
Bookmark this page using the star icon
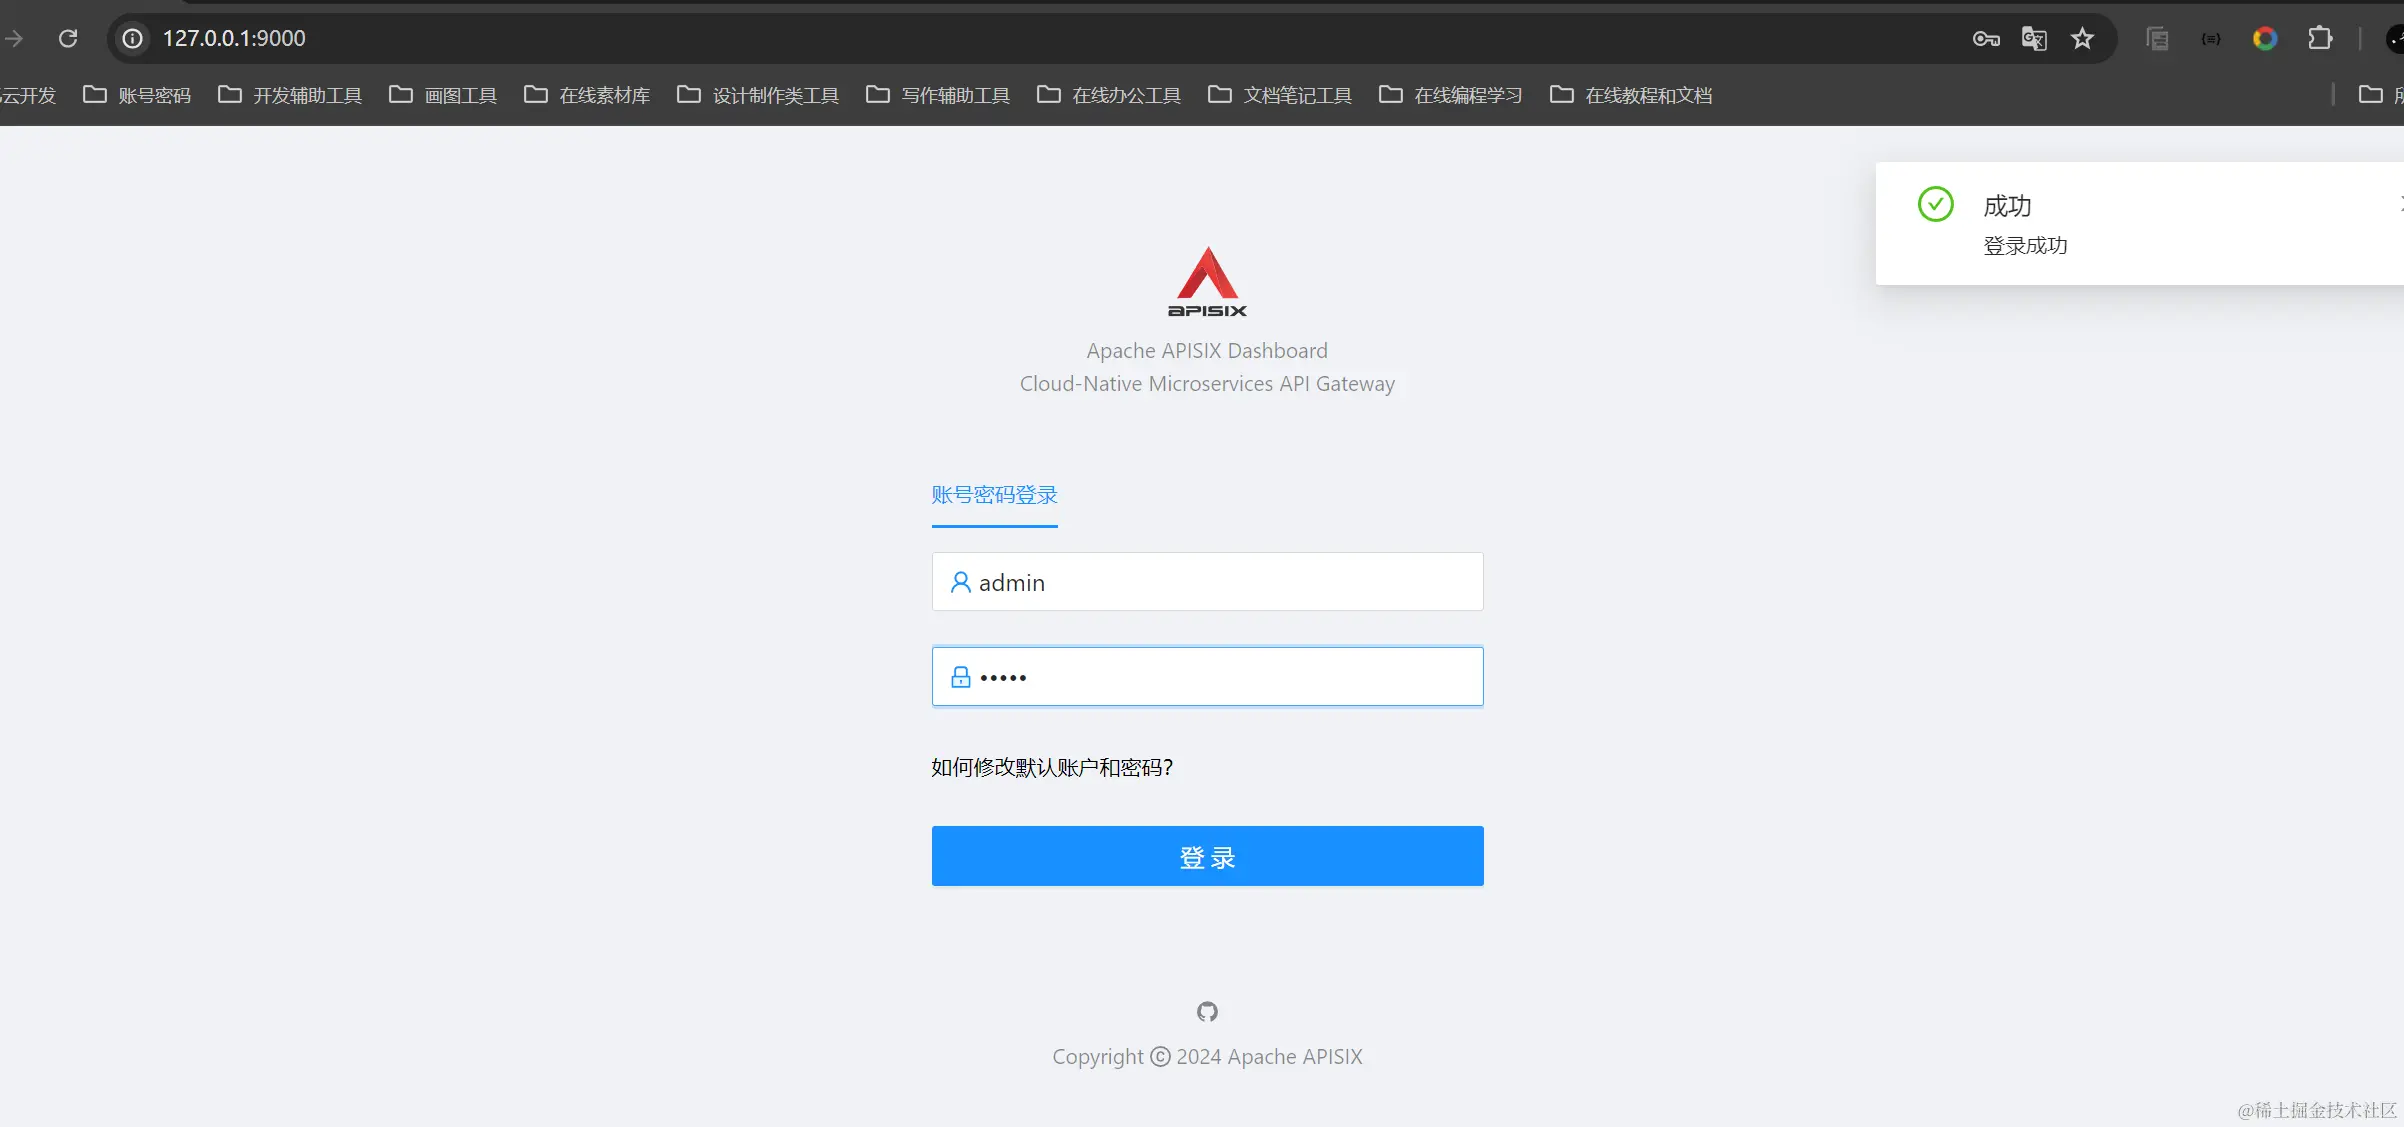2083,38
